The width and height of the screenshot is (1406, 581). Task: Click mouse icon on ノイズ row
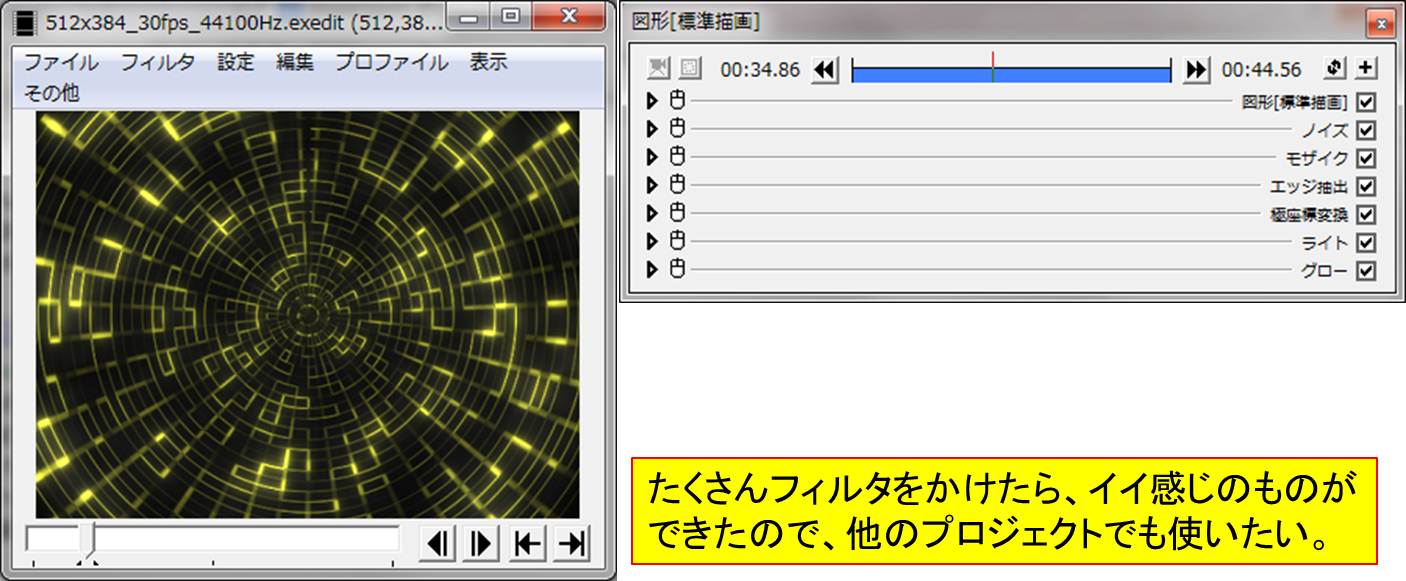(676, 128)
